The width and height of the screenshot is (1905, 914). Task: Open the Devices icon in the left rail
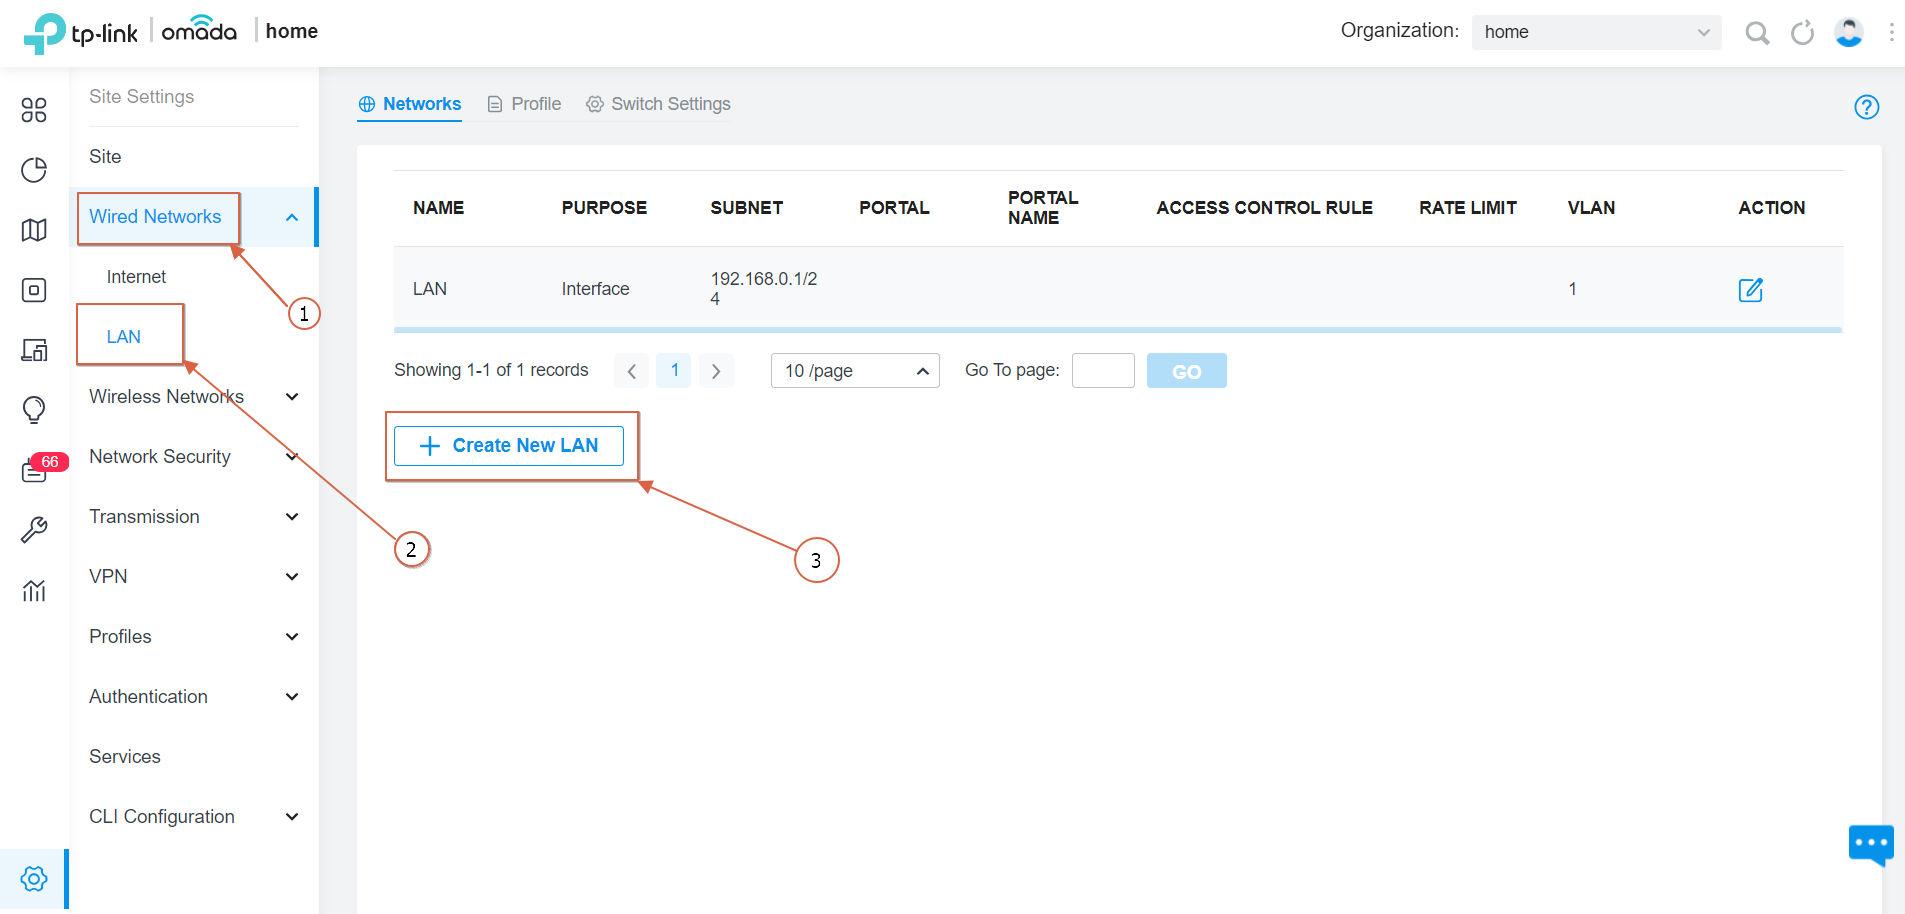[34, 290]
